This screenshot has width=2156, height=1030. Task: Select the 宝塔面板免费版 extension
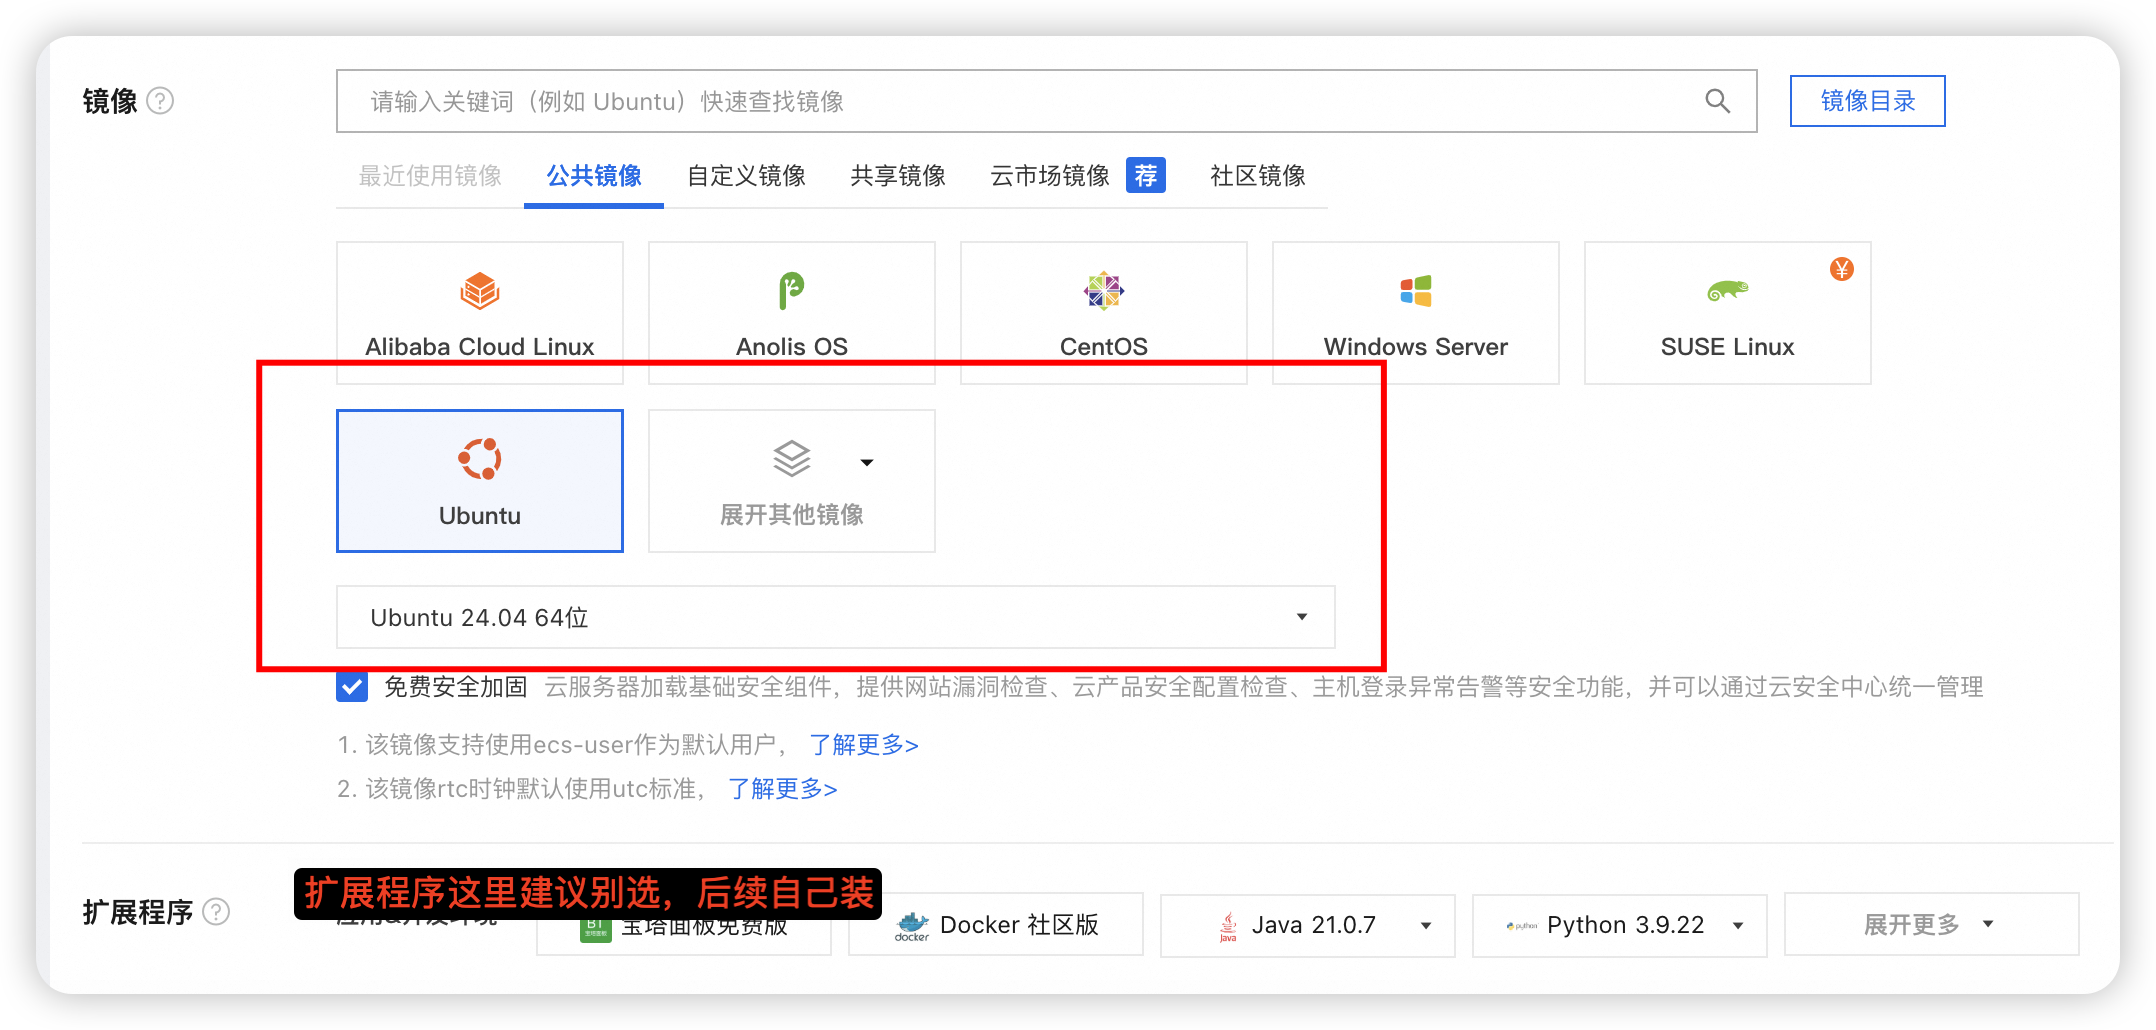coord(684,924)
